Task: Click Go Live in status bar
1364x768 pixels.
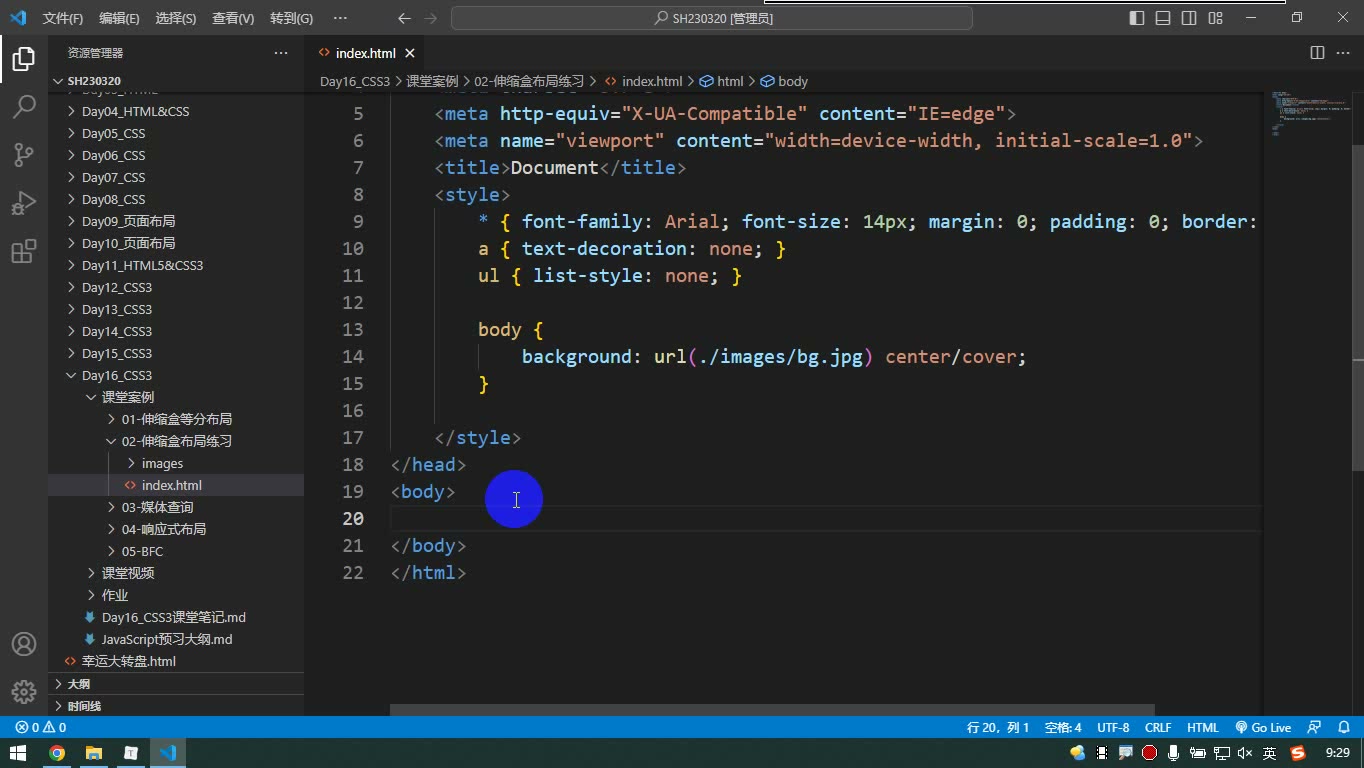Action: [1263, 728]
